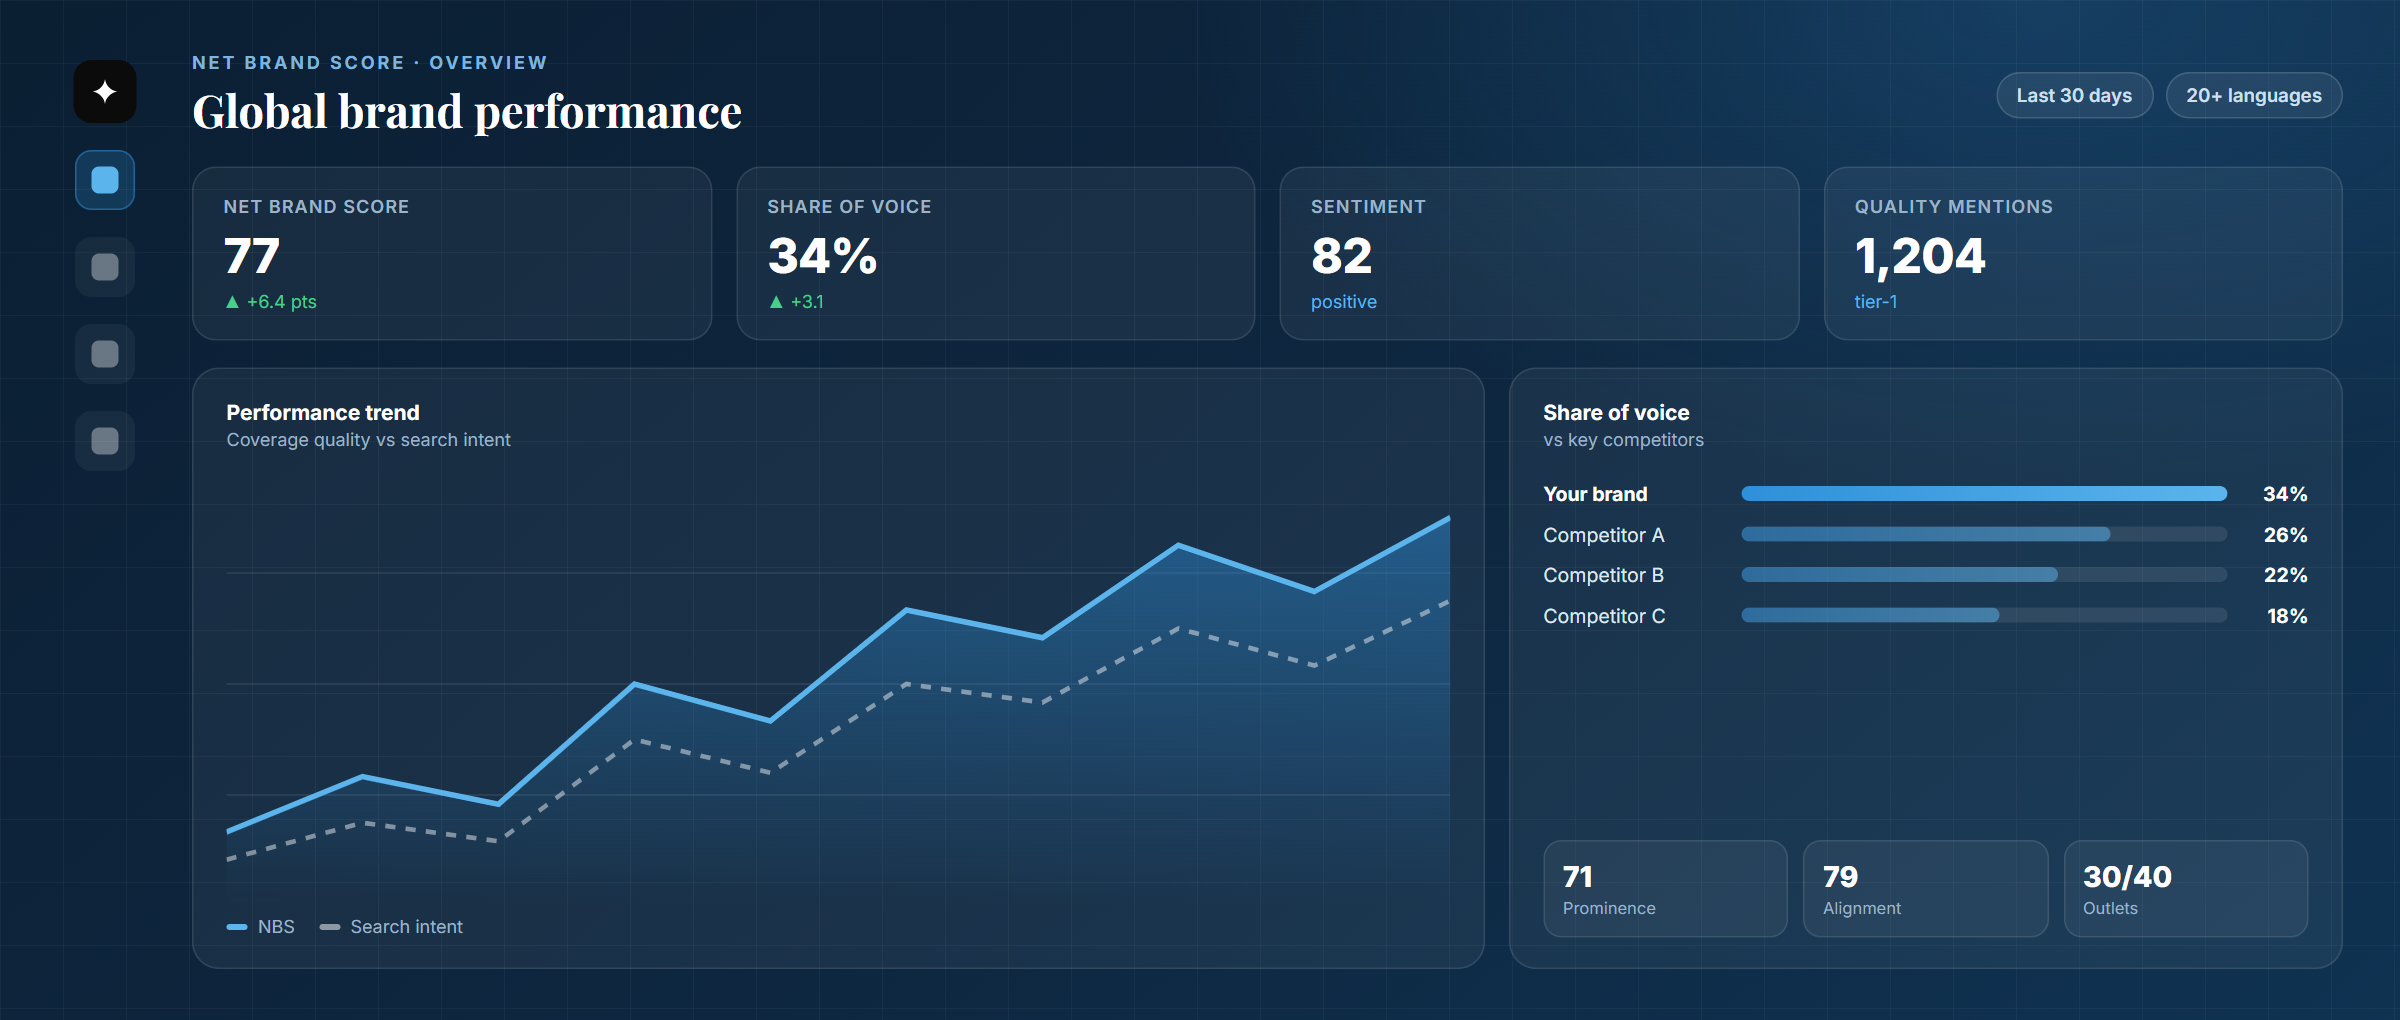Click the 'positive' sentiment label
The height and width of the screenshot is (1020, 2400).
coord(1344,302)
